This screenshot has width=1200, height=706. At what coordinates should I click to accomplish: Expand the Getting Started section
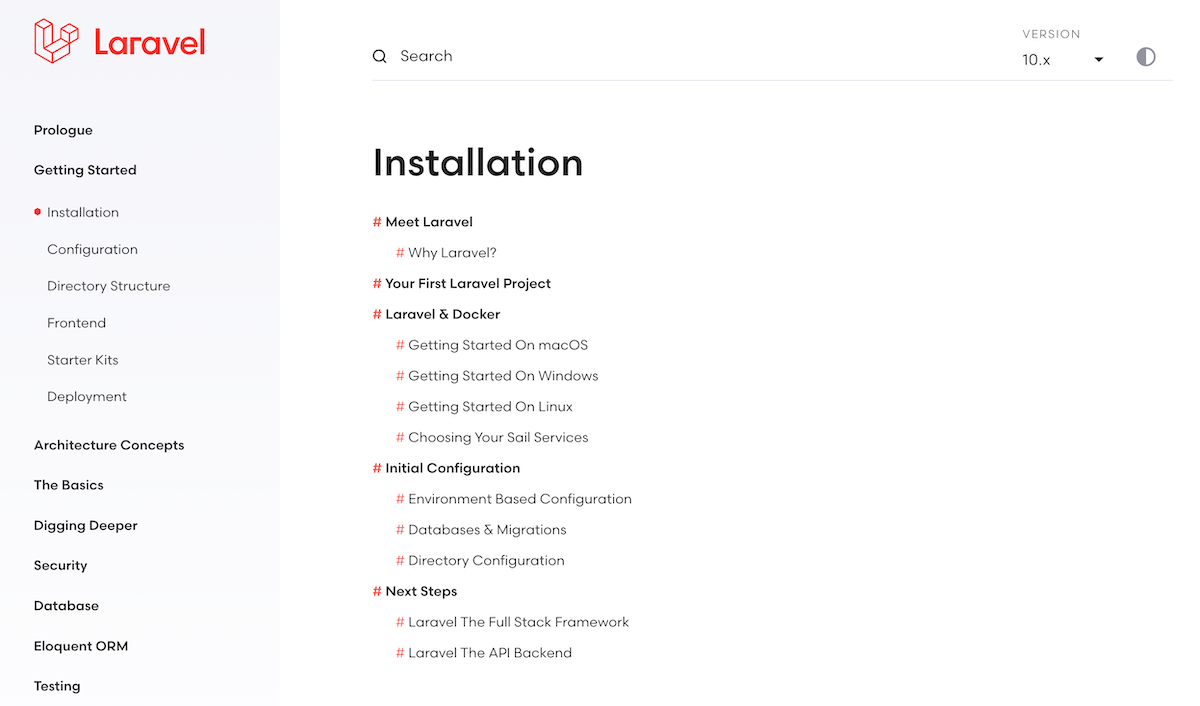[x=85, y=169]
